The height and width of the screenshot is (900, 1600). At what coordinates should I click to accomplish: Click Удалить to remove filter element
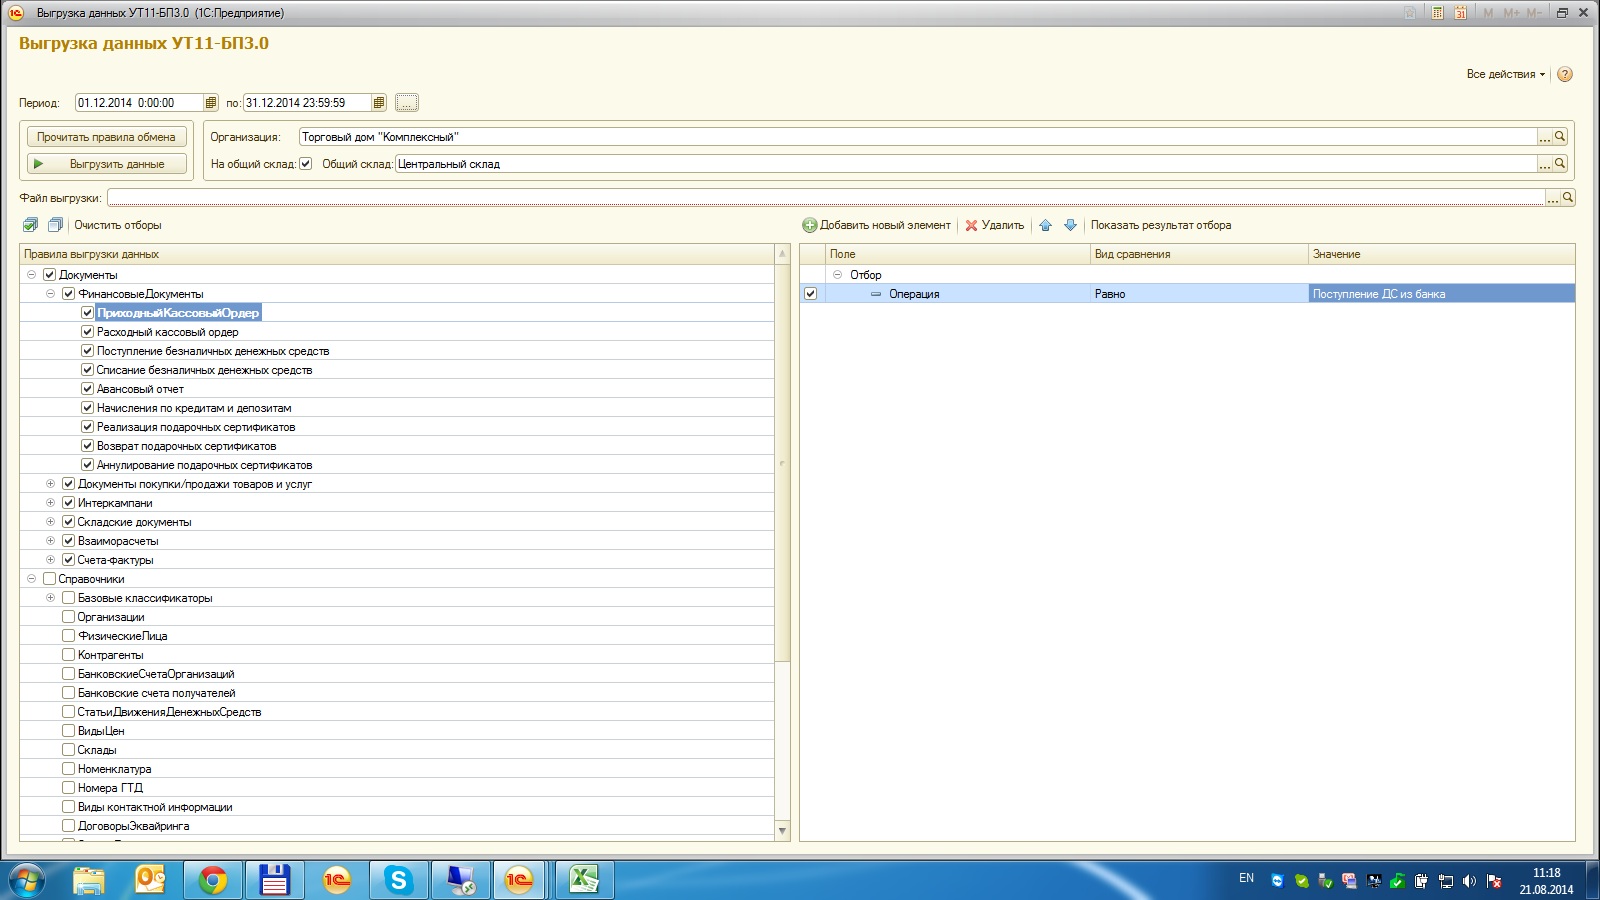click(994, 225)
